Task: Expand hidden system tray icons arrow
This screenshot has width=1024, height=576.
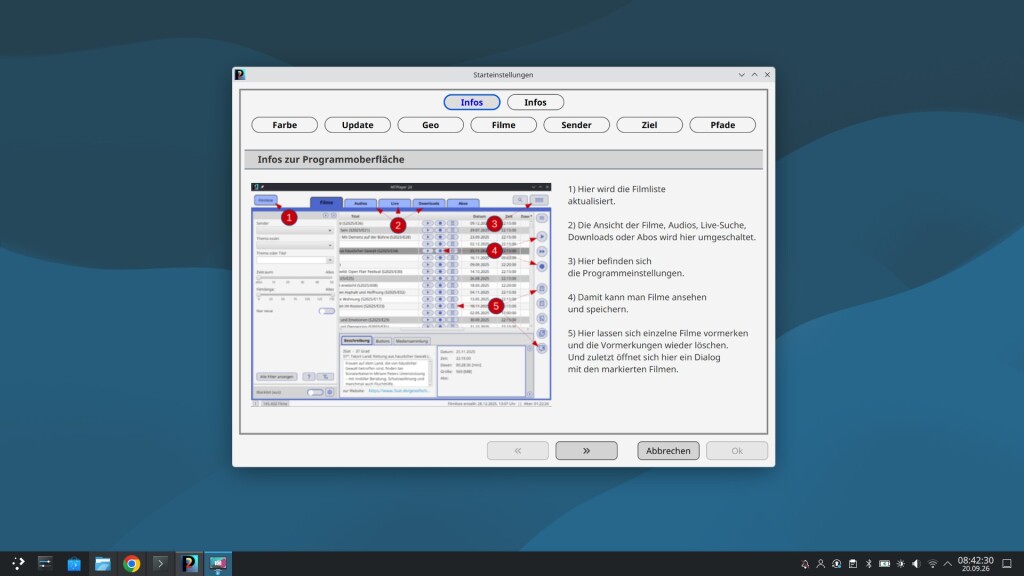Action: [x=948, y=564]
